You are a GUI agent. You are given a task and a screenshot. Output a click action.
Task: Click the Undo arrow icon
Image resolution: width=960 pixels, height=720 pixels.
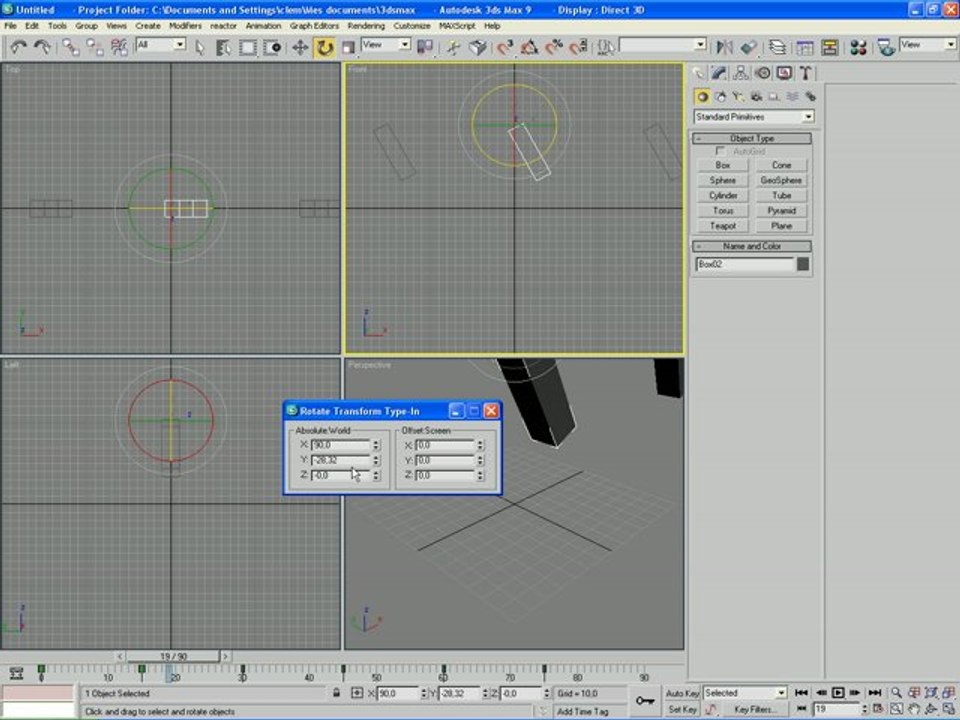[x=18, y=47]
